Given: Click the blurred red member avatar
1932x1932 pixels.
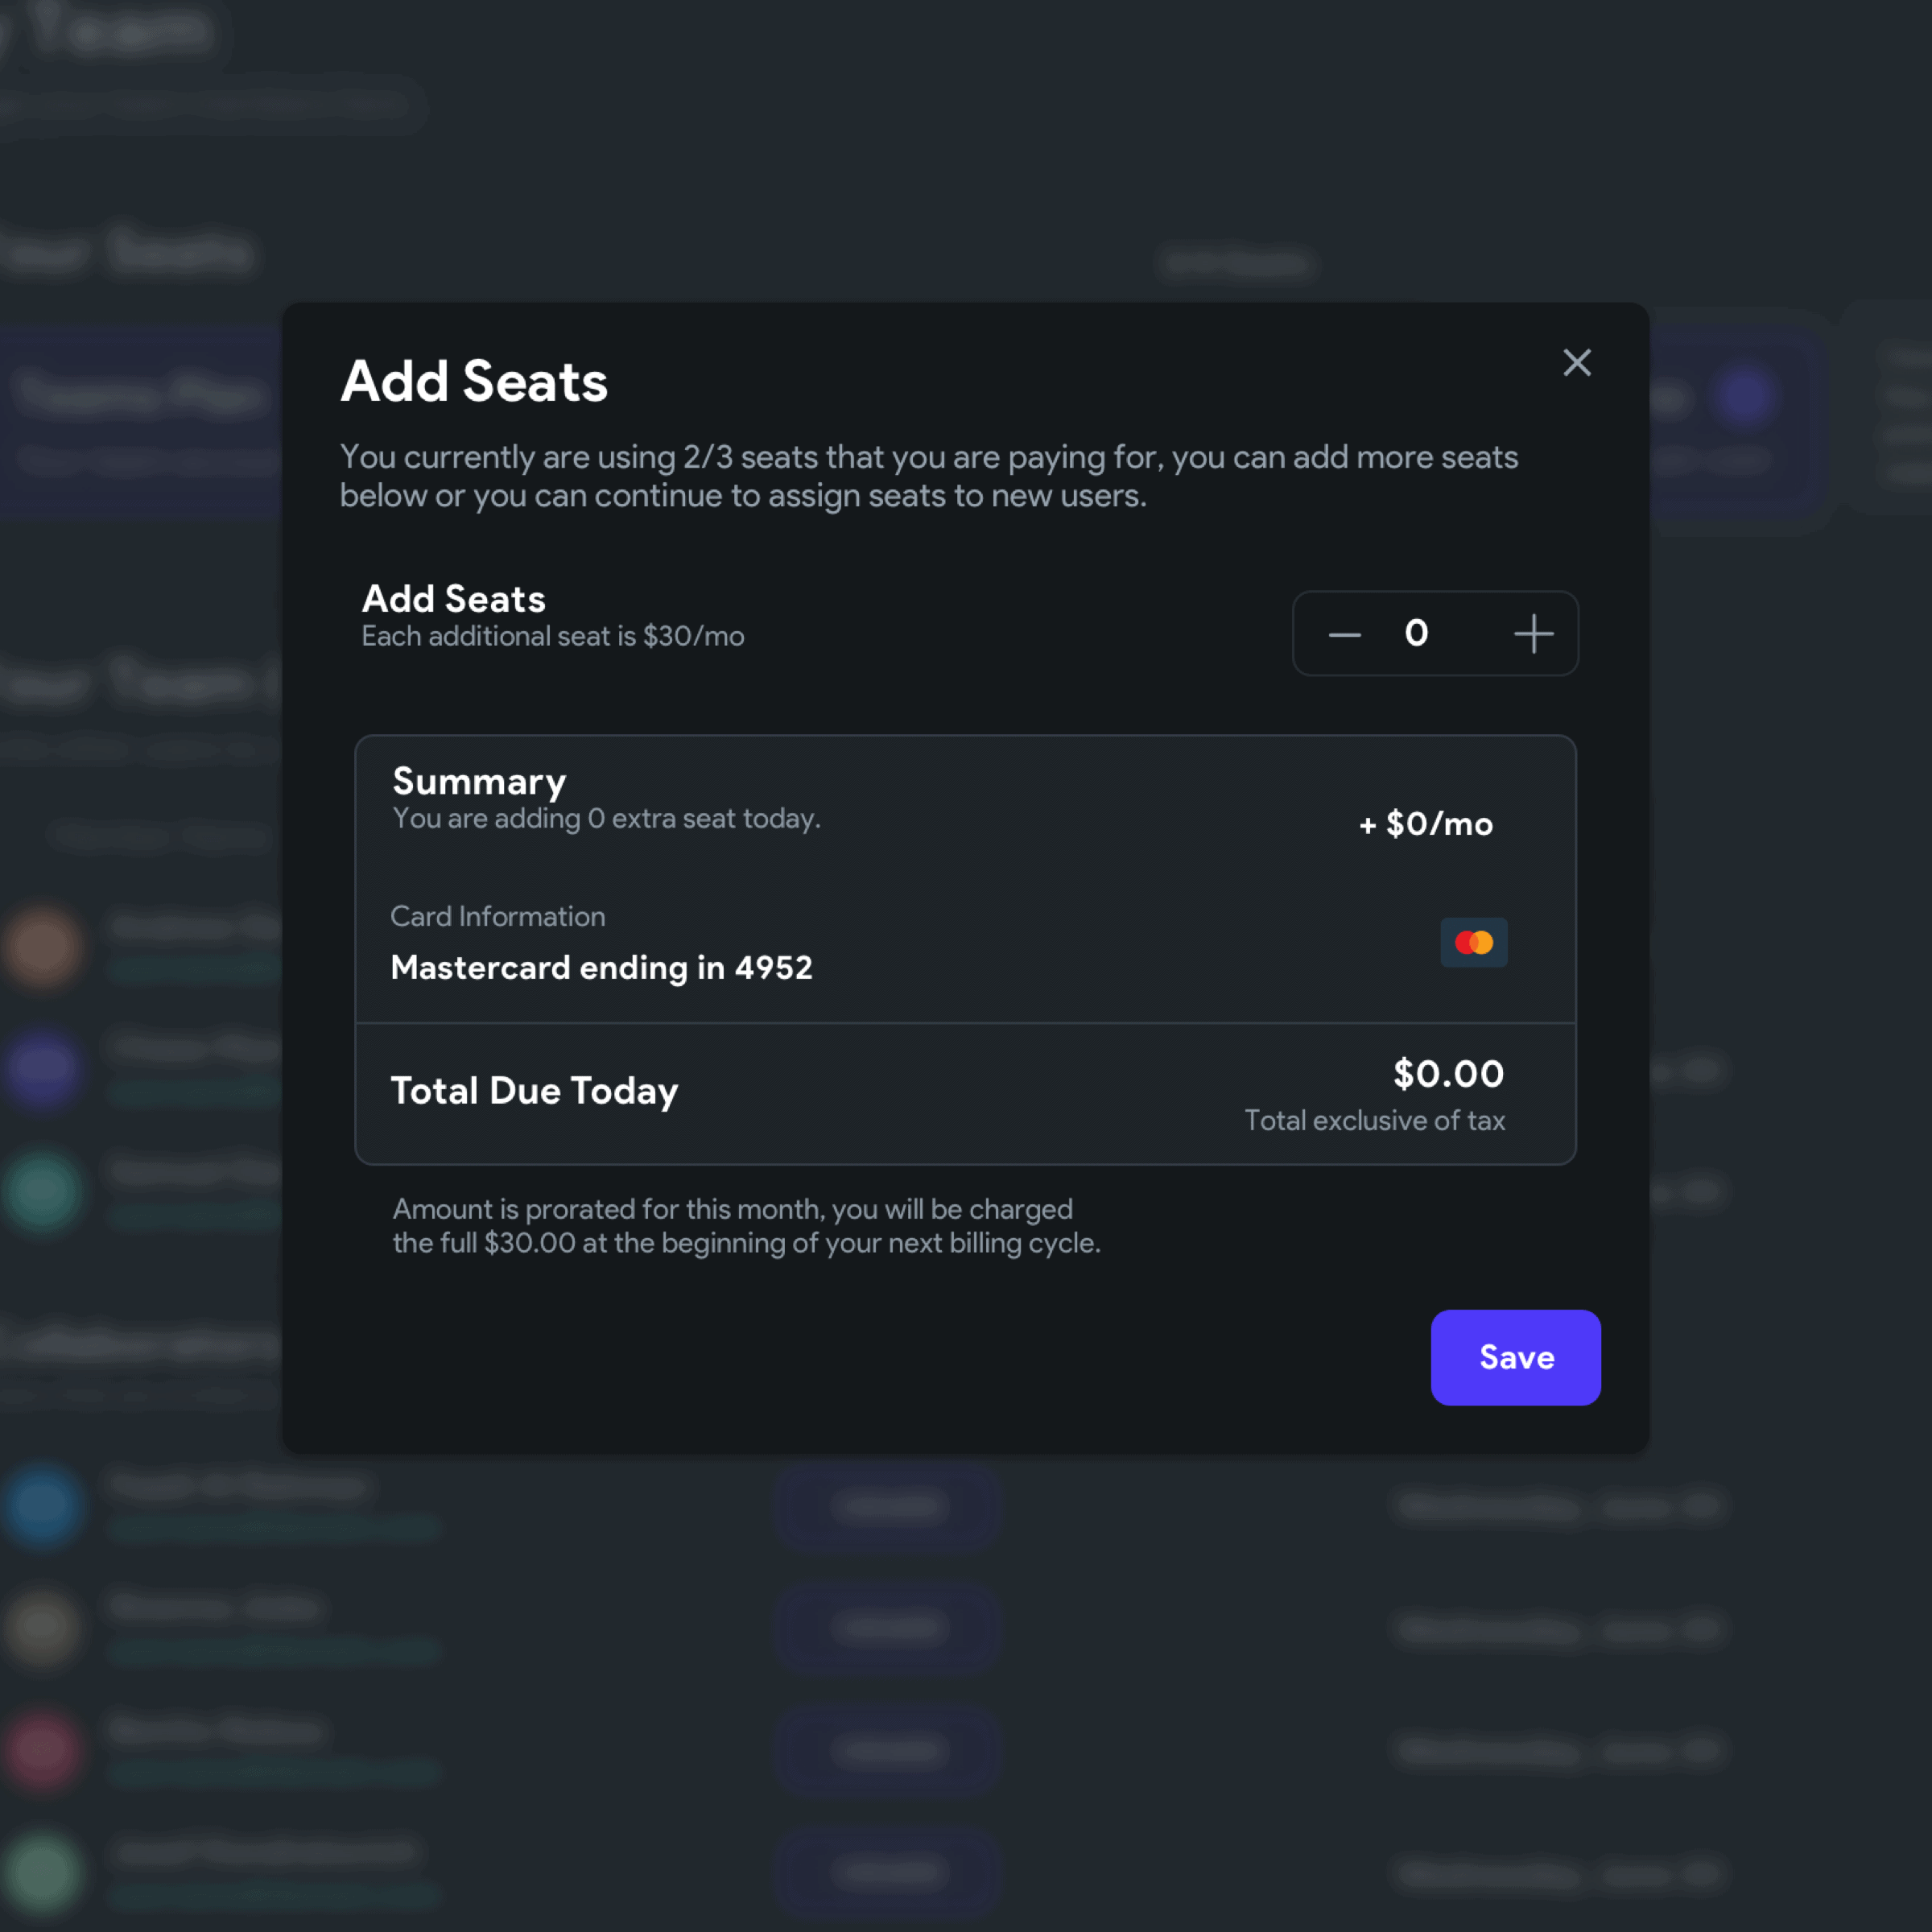Looking at the screenshot, I should (x=42, y=1750).
